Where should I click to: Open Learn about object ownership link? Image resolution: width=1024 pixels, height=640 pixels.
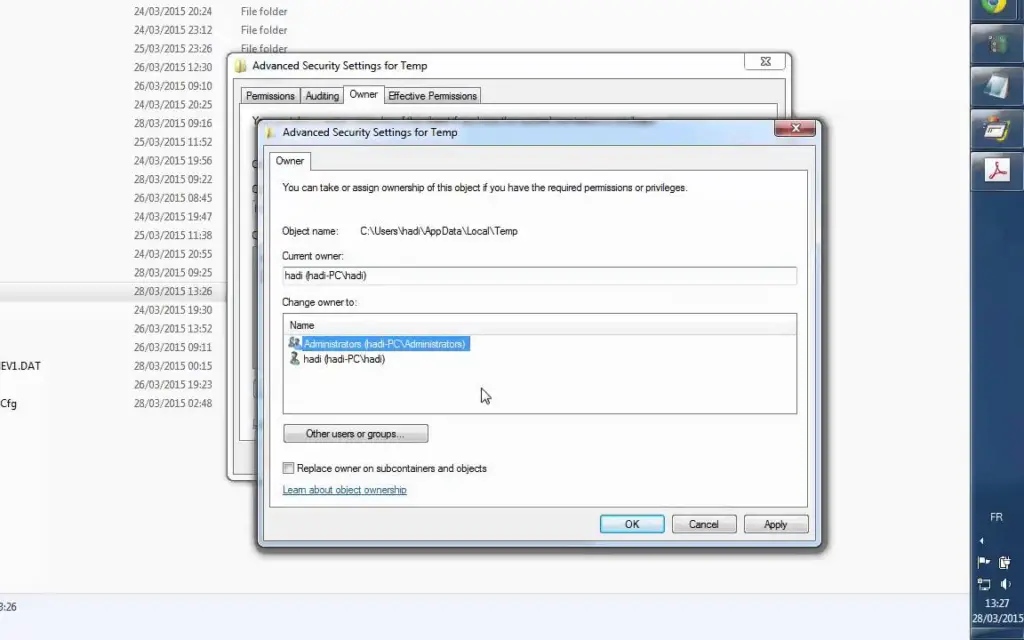pos(344,490)
